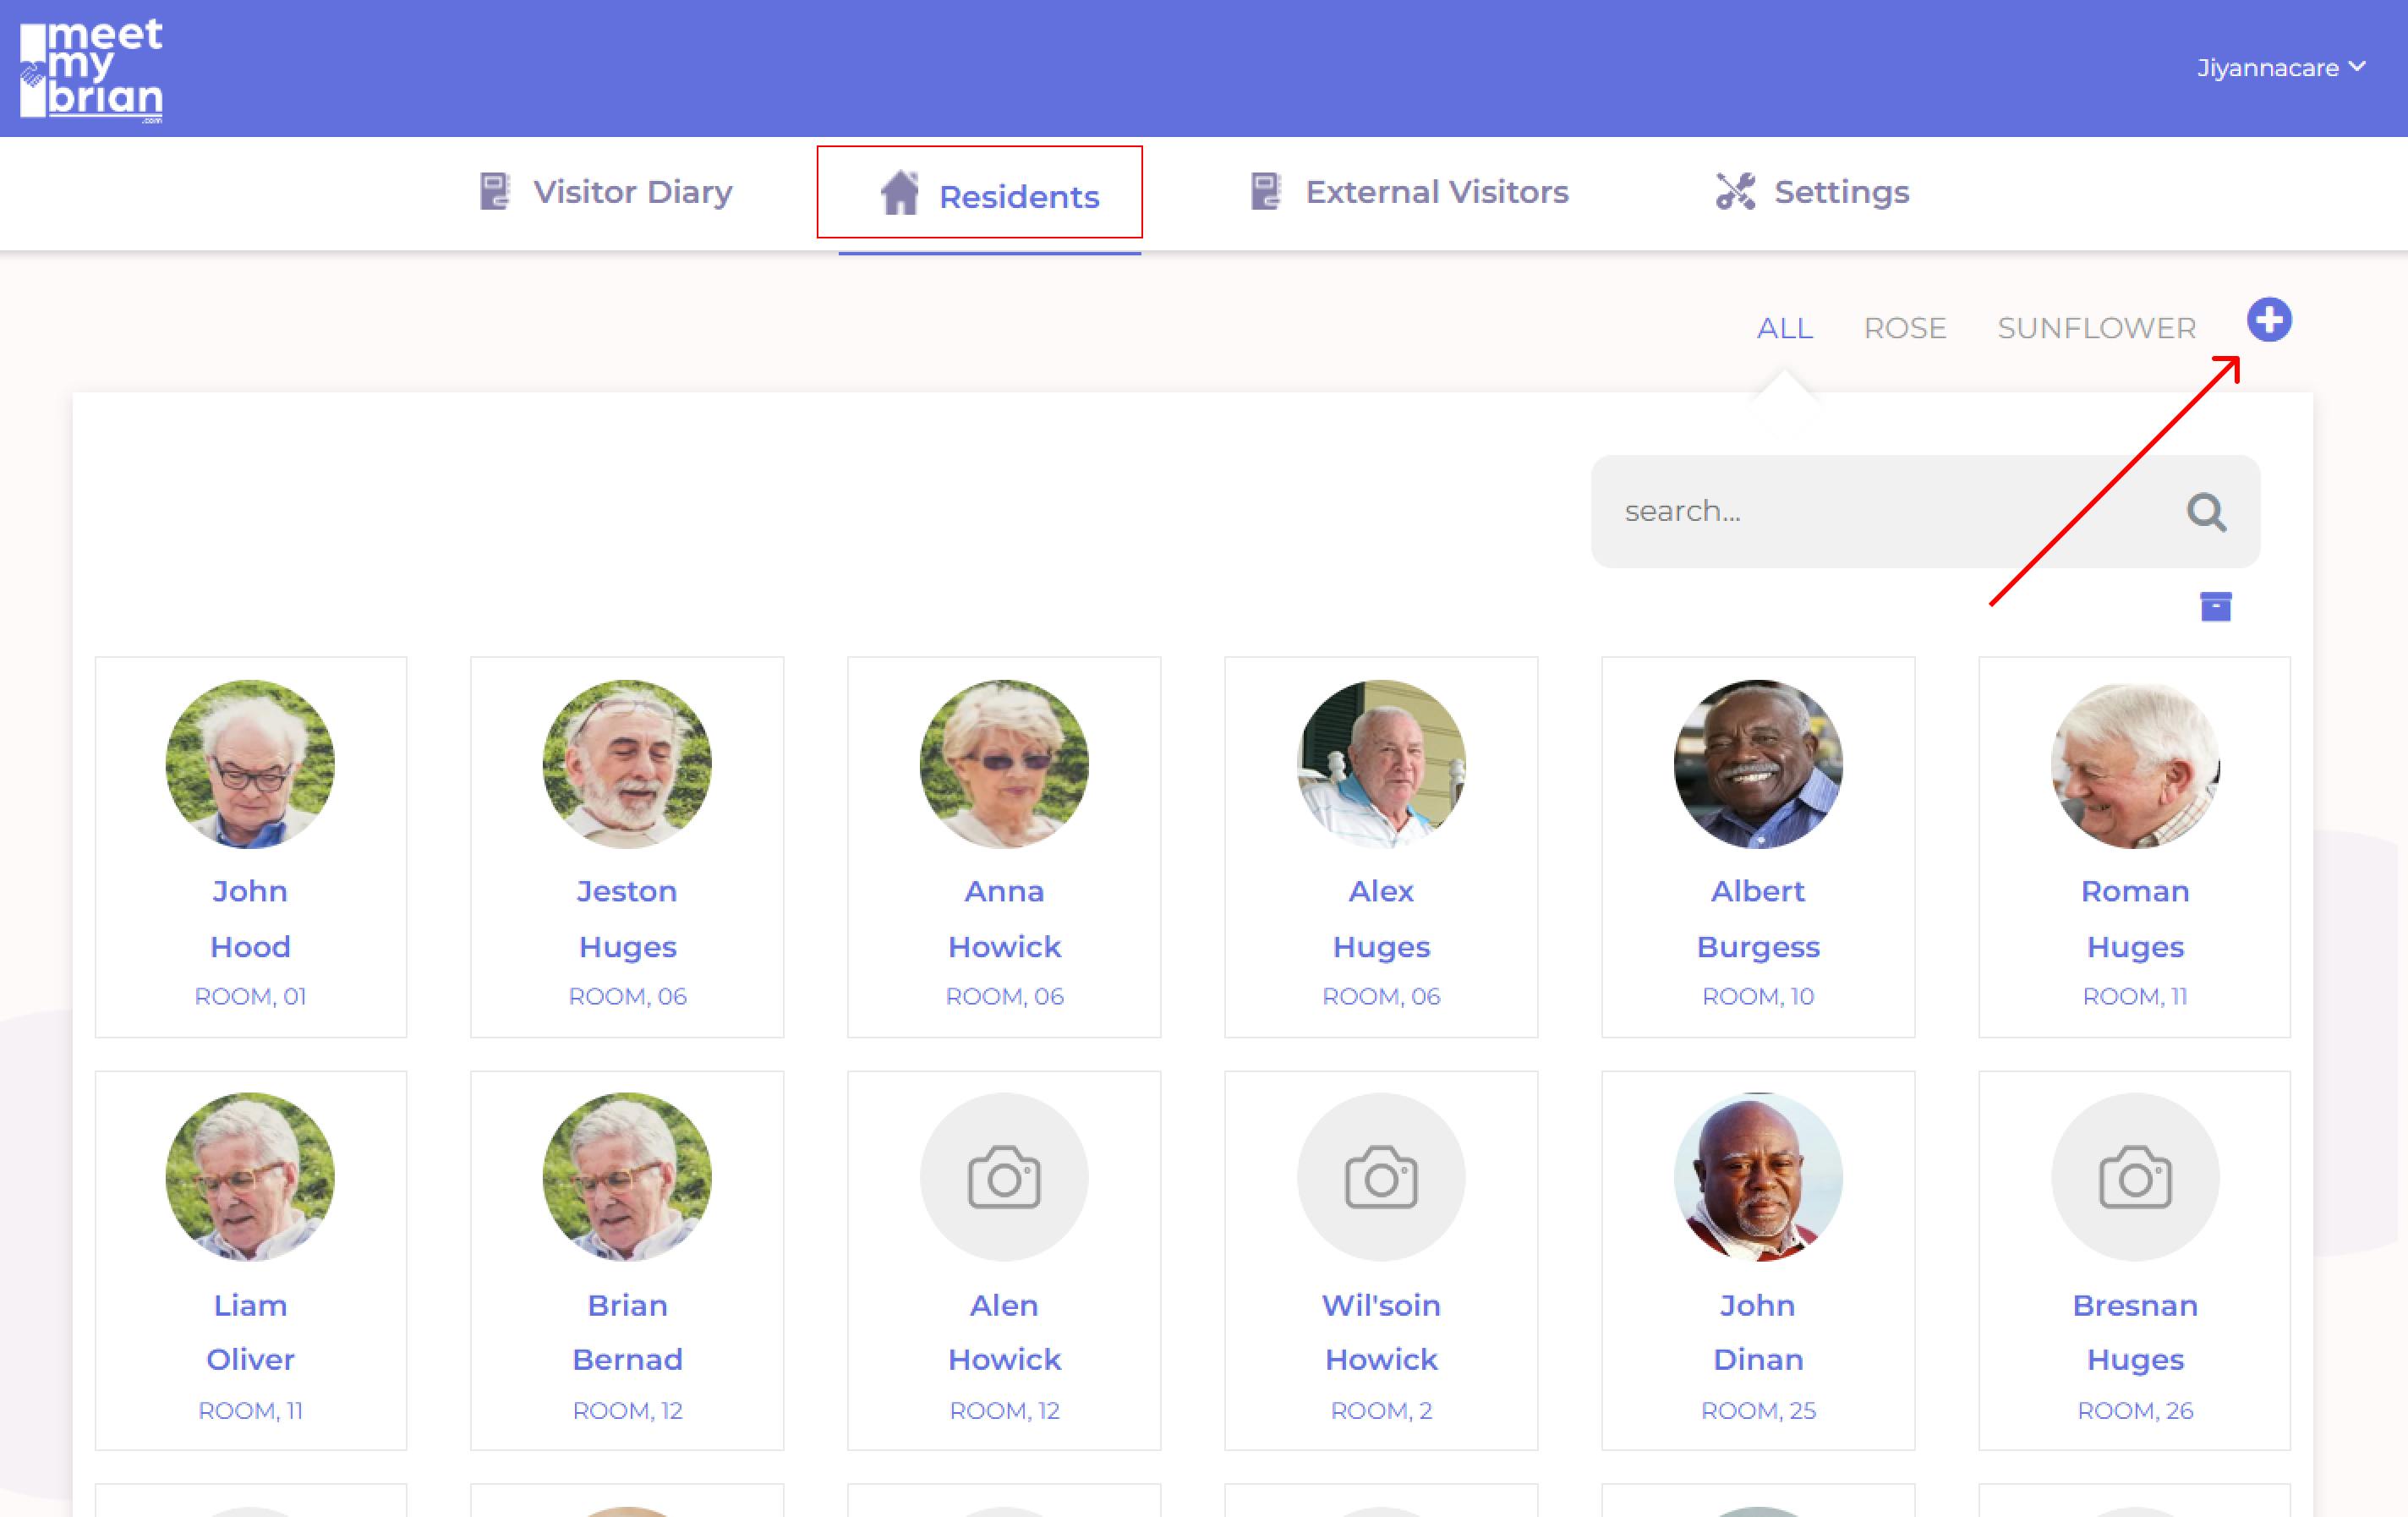Click the Settings tools icon
This screenshot has height=1517, width=2408.
1735,191
